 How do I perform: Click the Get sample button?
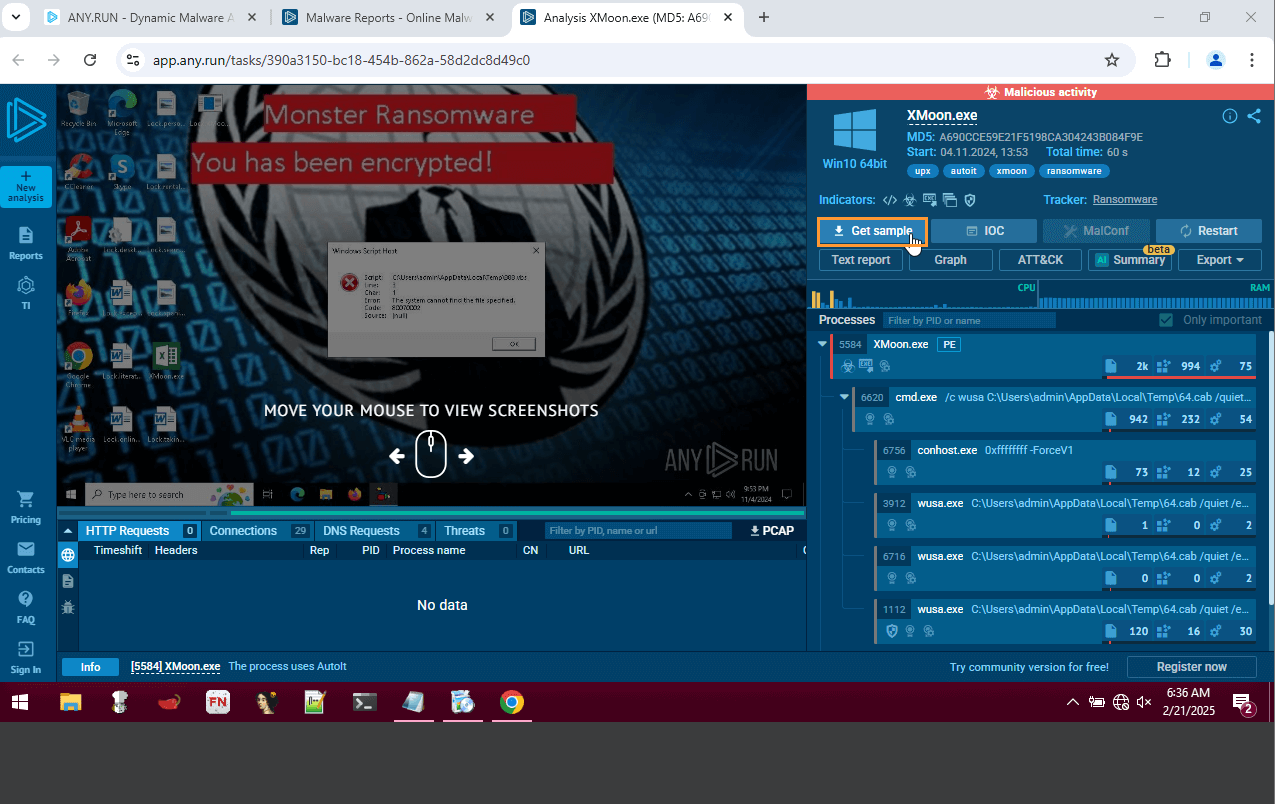(x=872, y=231)
